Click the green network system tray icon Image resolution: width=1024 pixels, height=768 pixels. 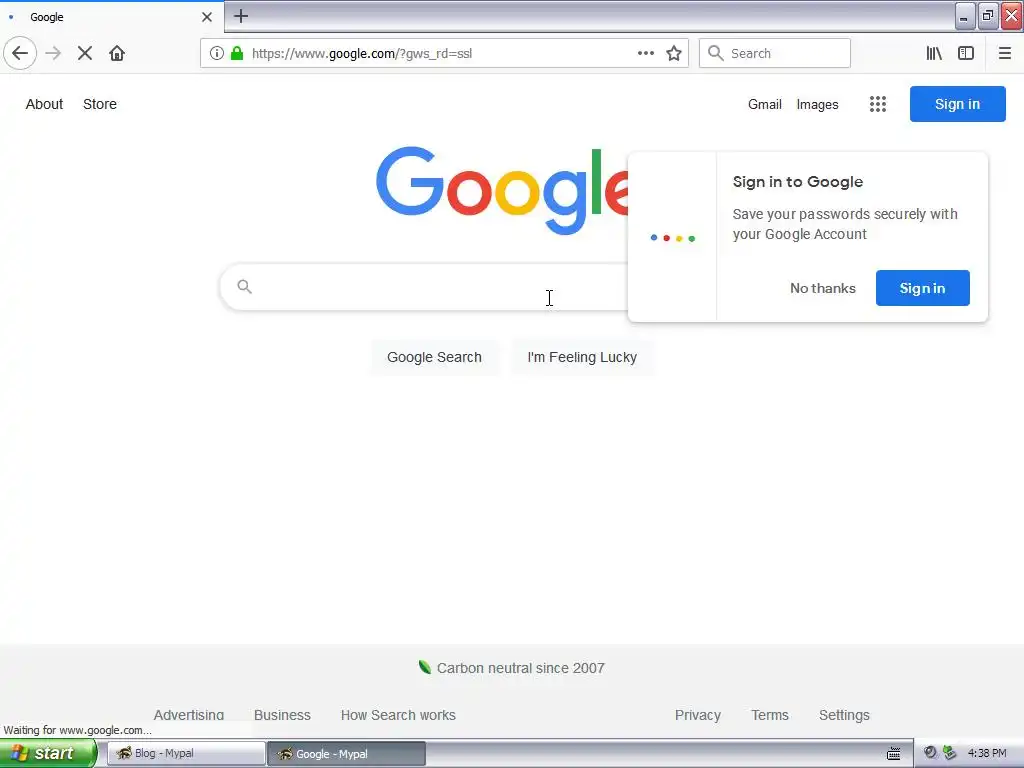point(950,753)
